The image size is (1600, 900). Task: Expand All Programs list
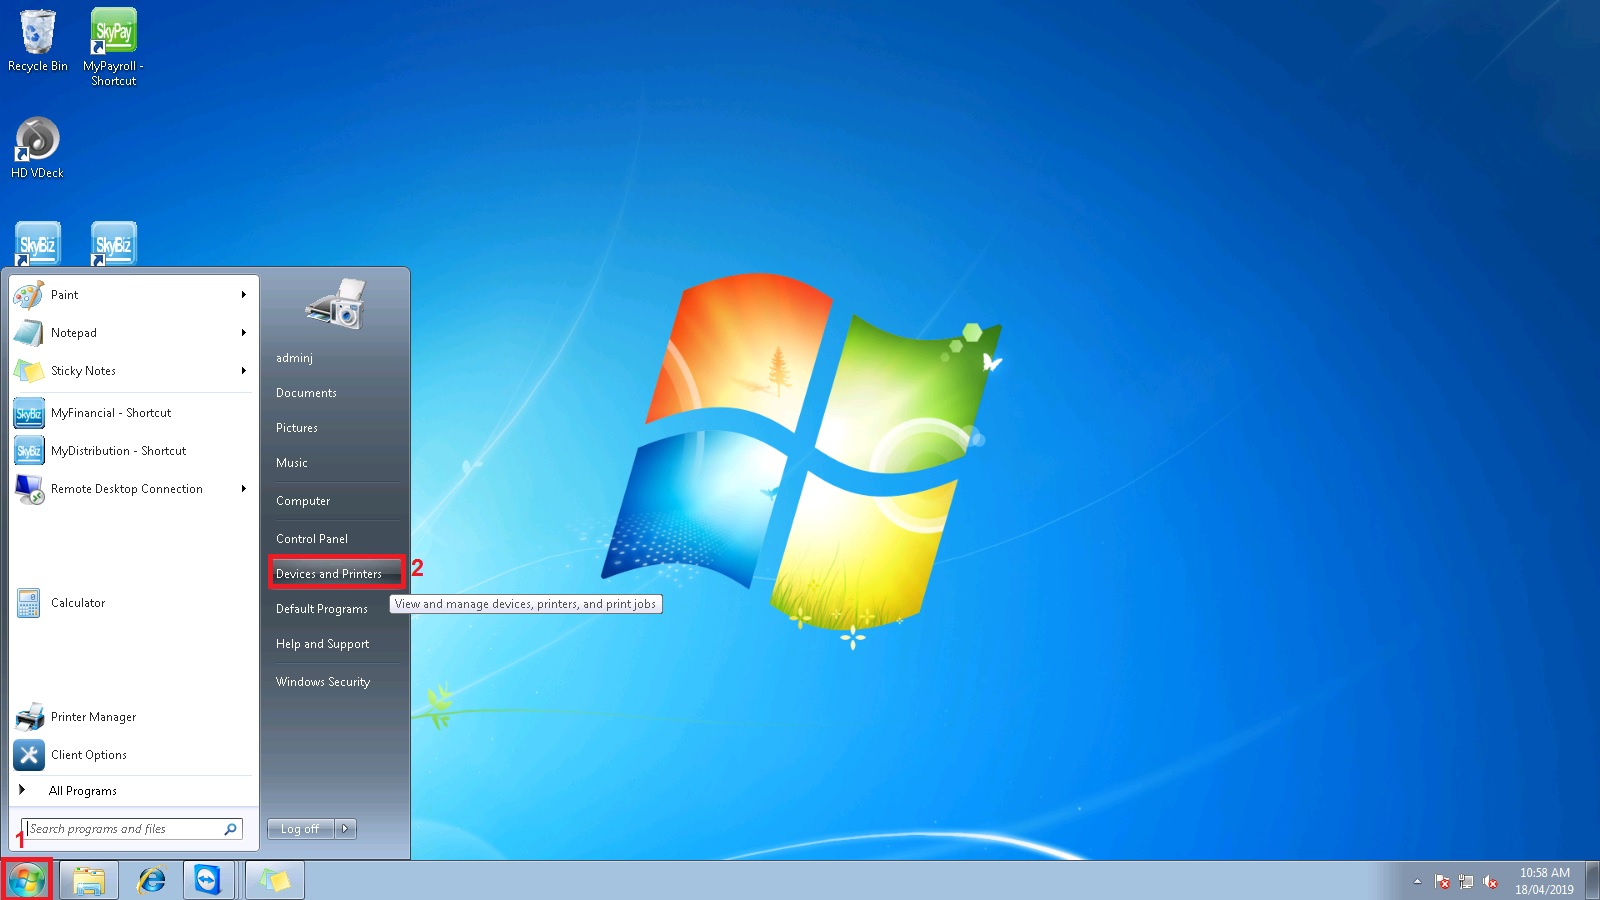tap(82, 791)
